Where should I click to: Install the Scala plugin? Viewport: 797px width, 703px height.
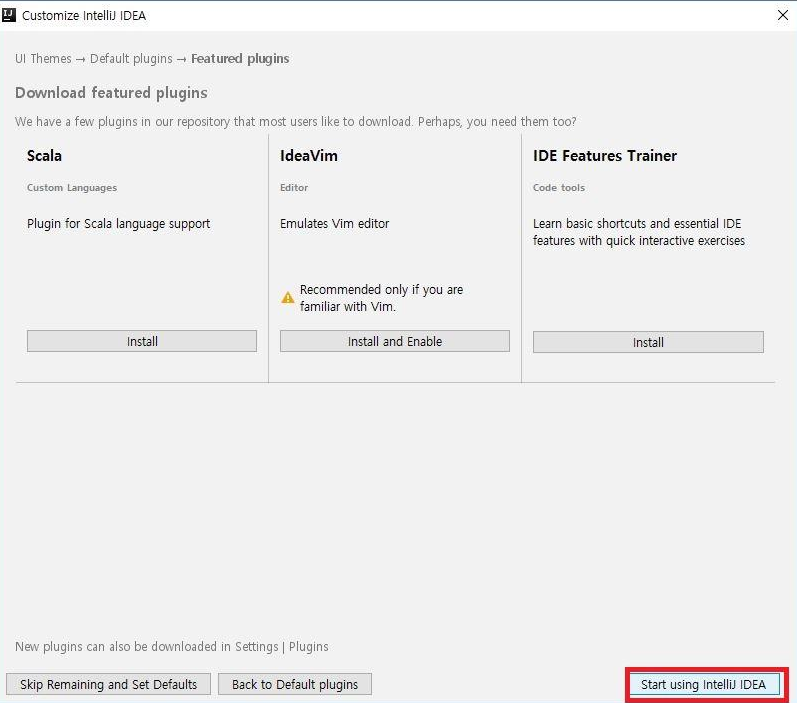pos(142,341)
